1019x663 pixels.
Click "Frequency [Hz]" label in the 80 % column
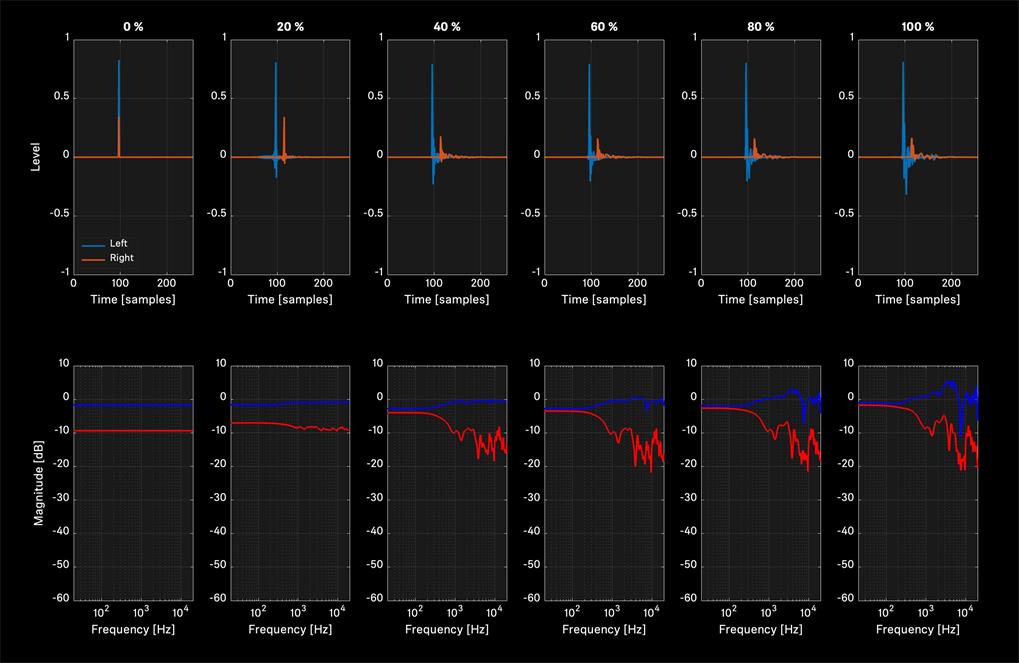760,630
